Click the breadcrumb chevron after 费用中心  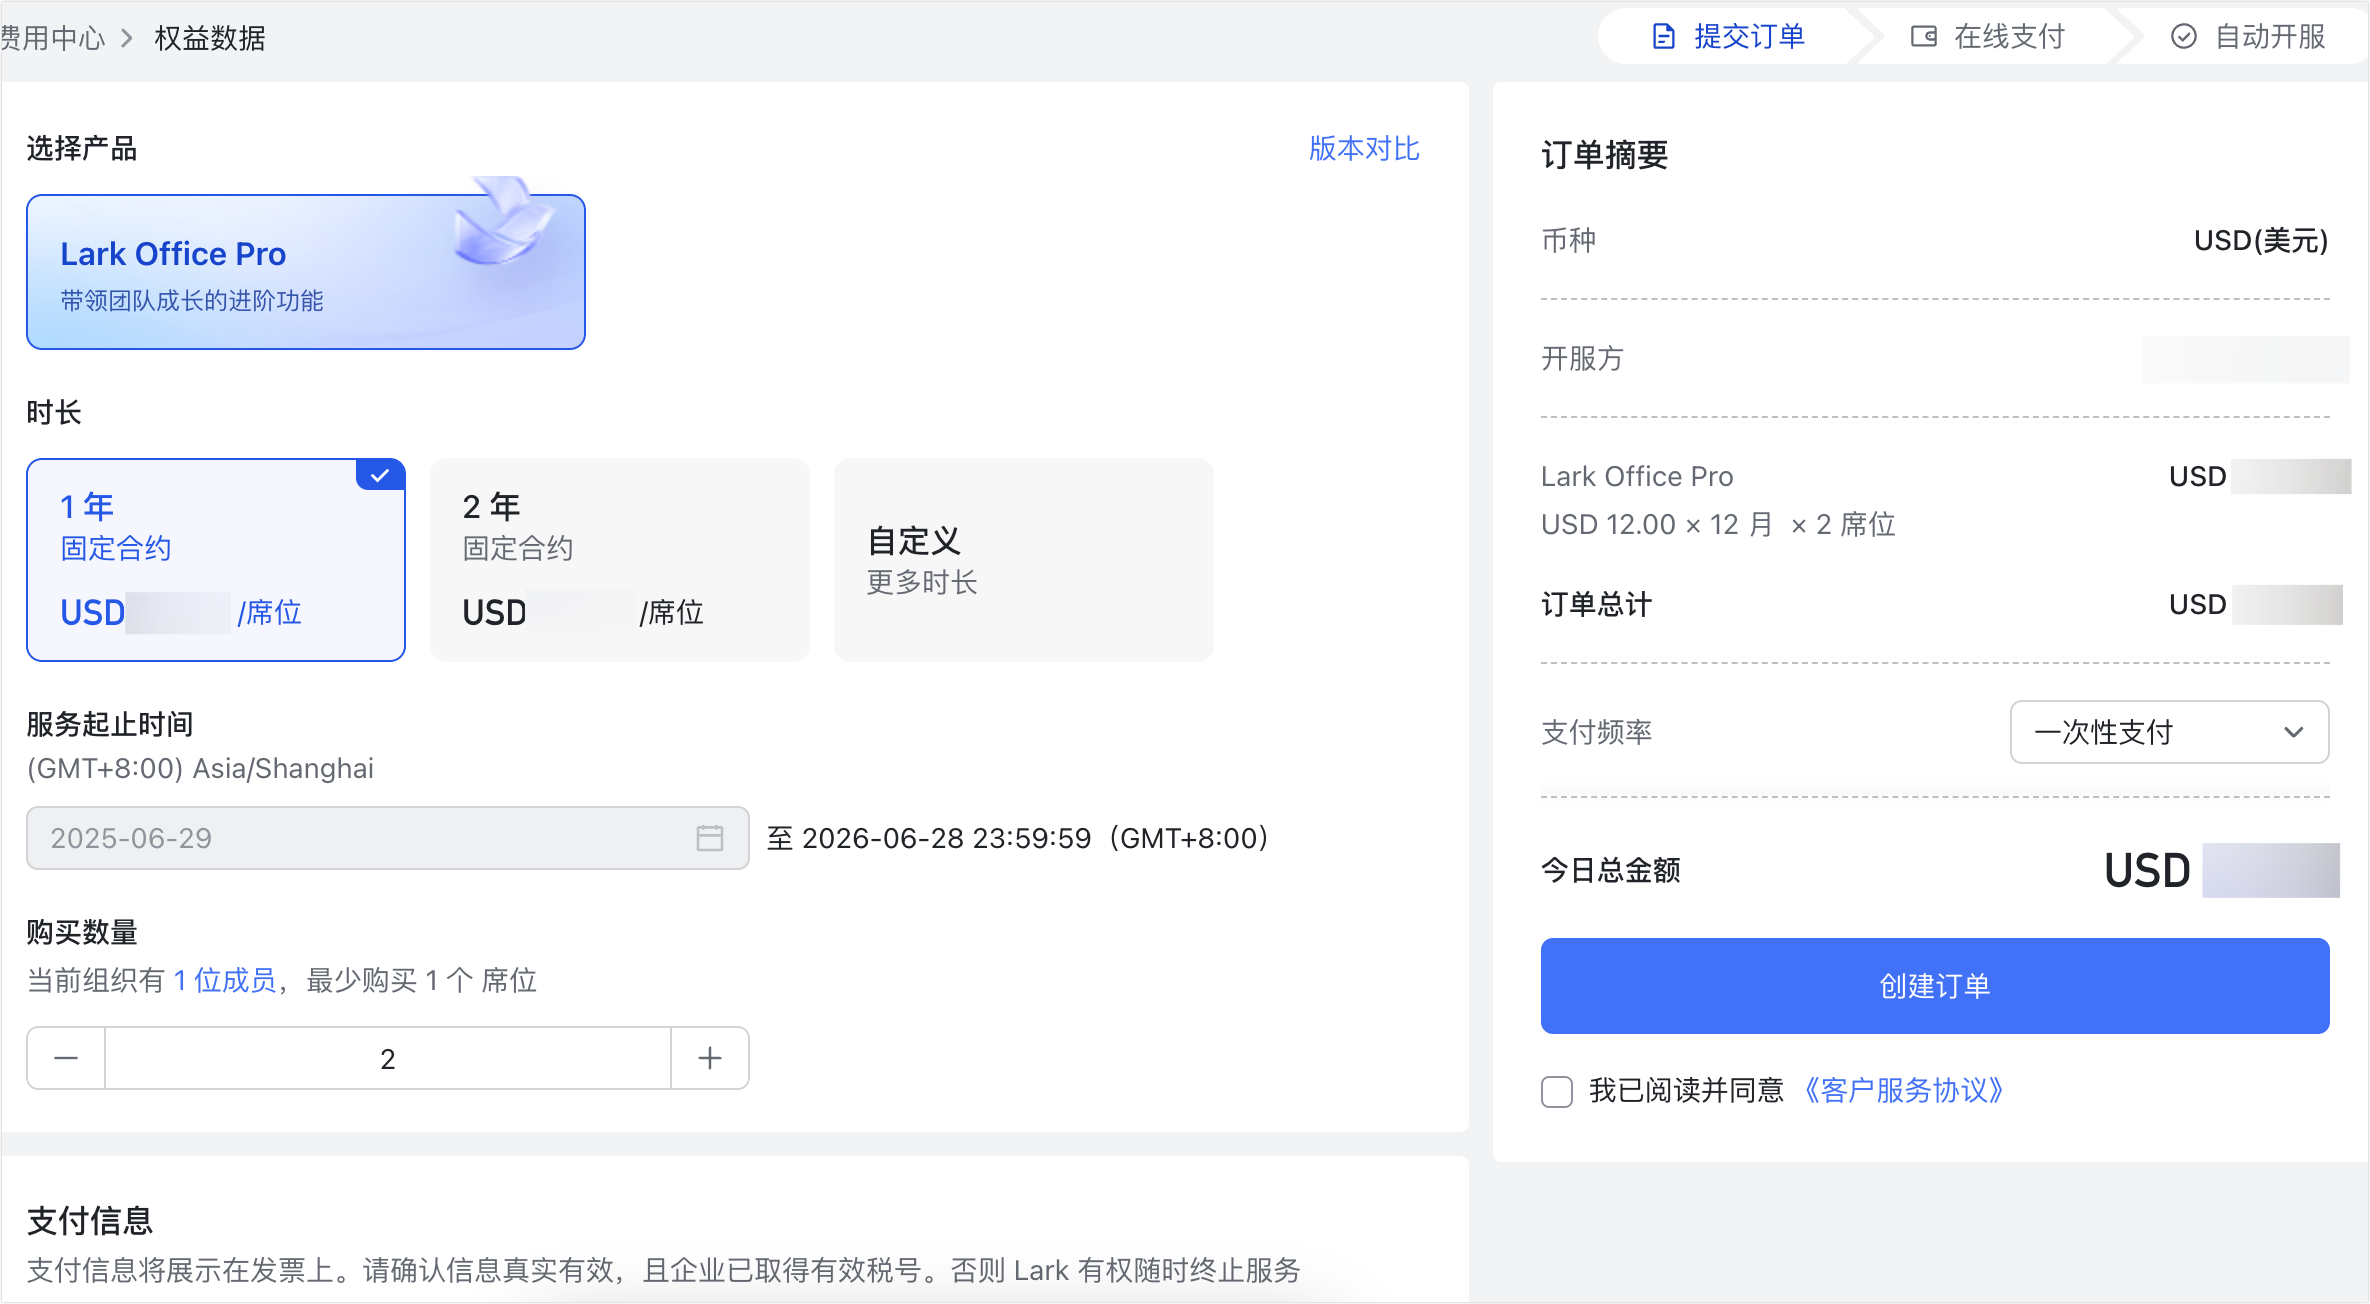click(127, 38)
